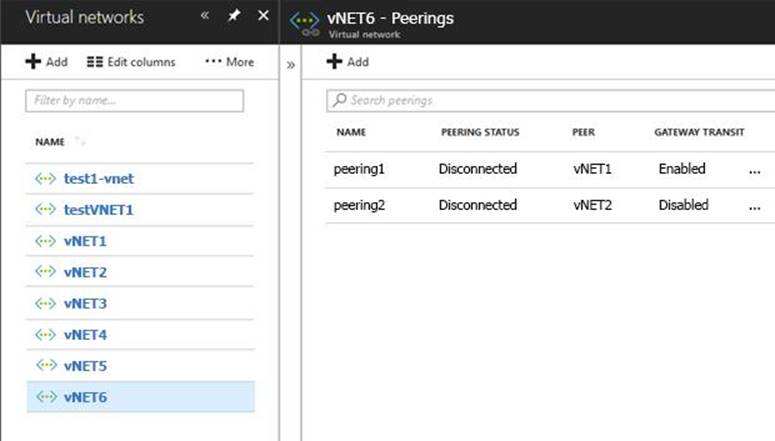Sort peerings by Peering Status column
The height and width of the screenshot is (441, 775).
tap(480, 133)
